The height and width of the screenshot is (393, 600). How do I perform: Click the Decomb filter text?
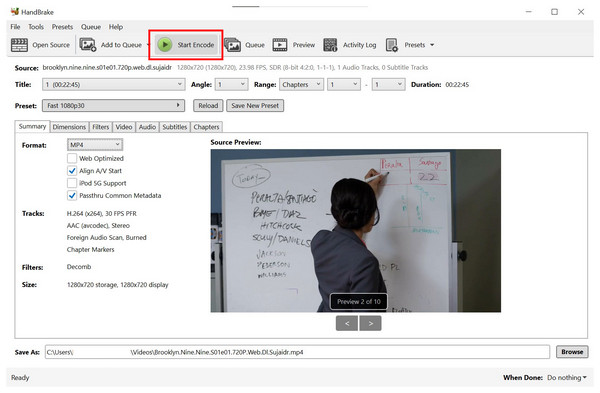pyautogui.click(x=79, y=267)
